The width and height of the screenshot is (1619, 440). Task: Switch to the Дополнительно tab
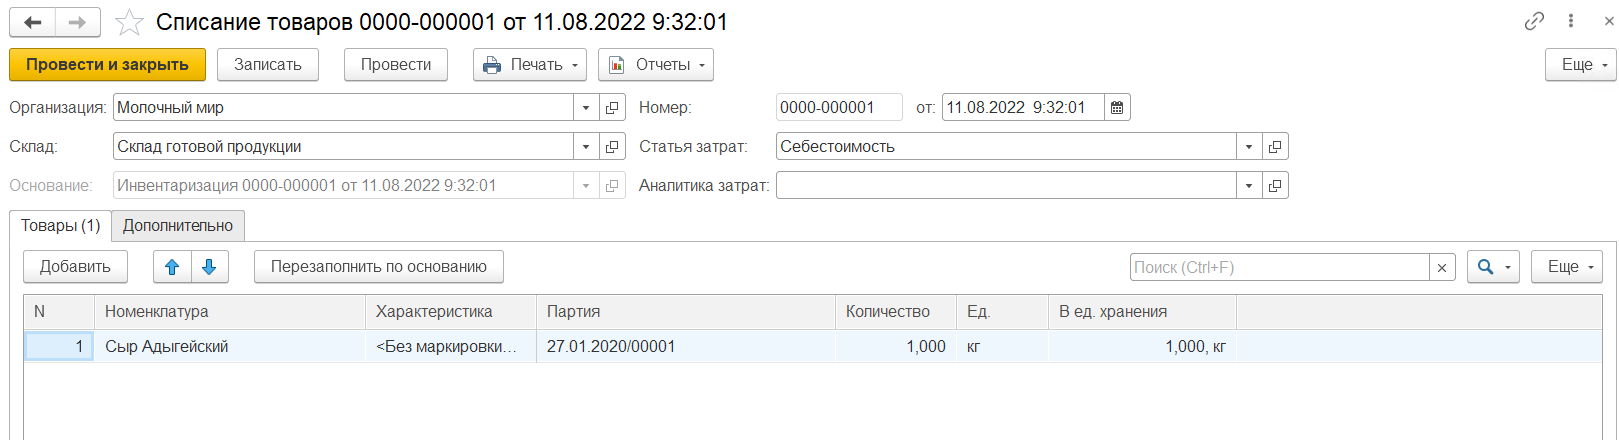(178, 226)
